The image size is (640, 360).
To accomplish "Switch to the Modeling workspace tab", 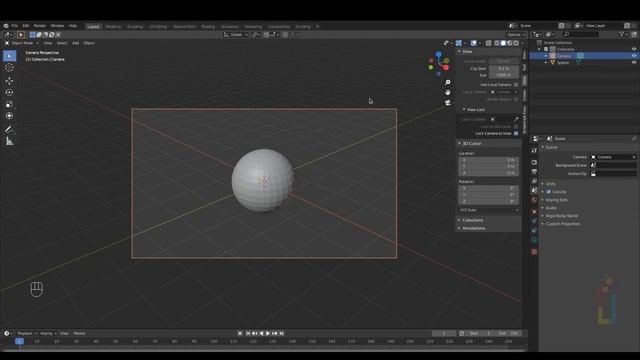I will (113, 27).
